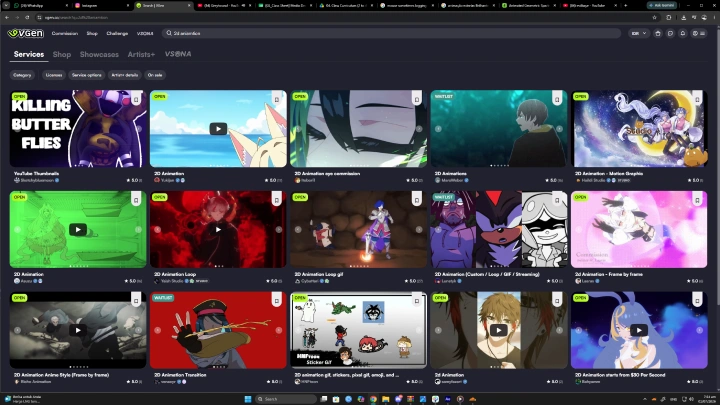This screenshot has height=405, width=720.
Task: Switch to the Shop results tab
Action: [x=62, y=54]
